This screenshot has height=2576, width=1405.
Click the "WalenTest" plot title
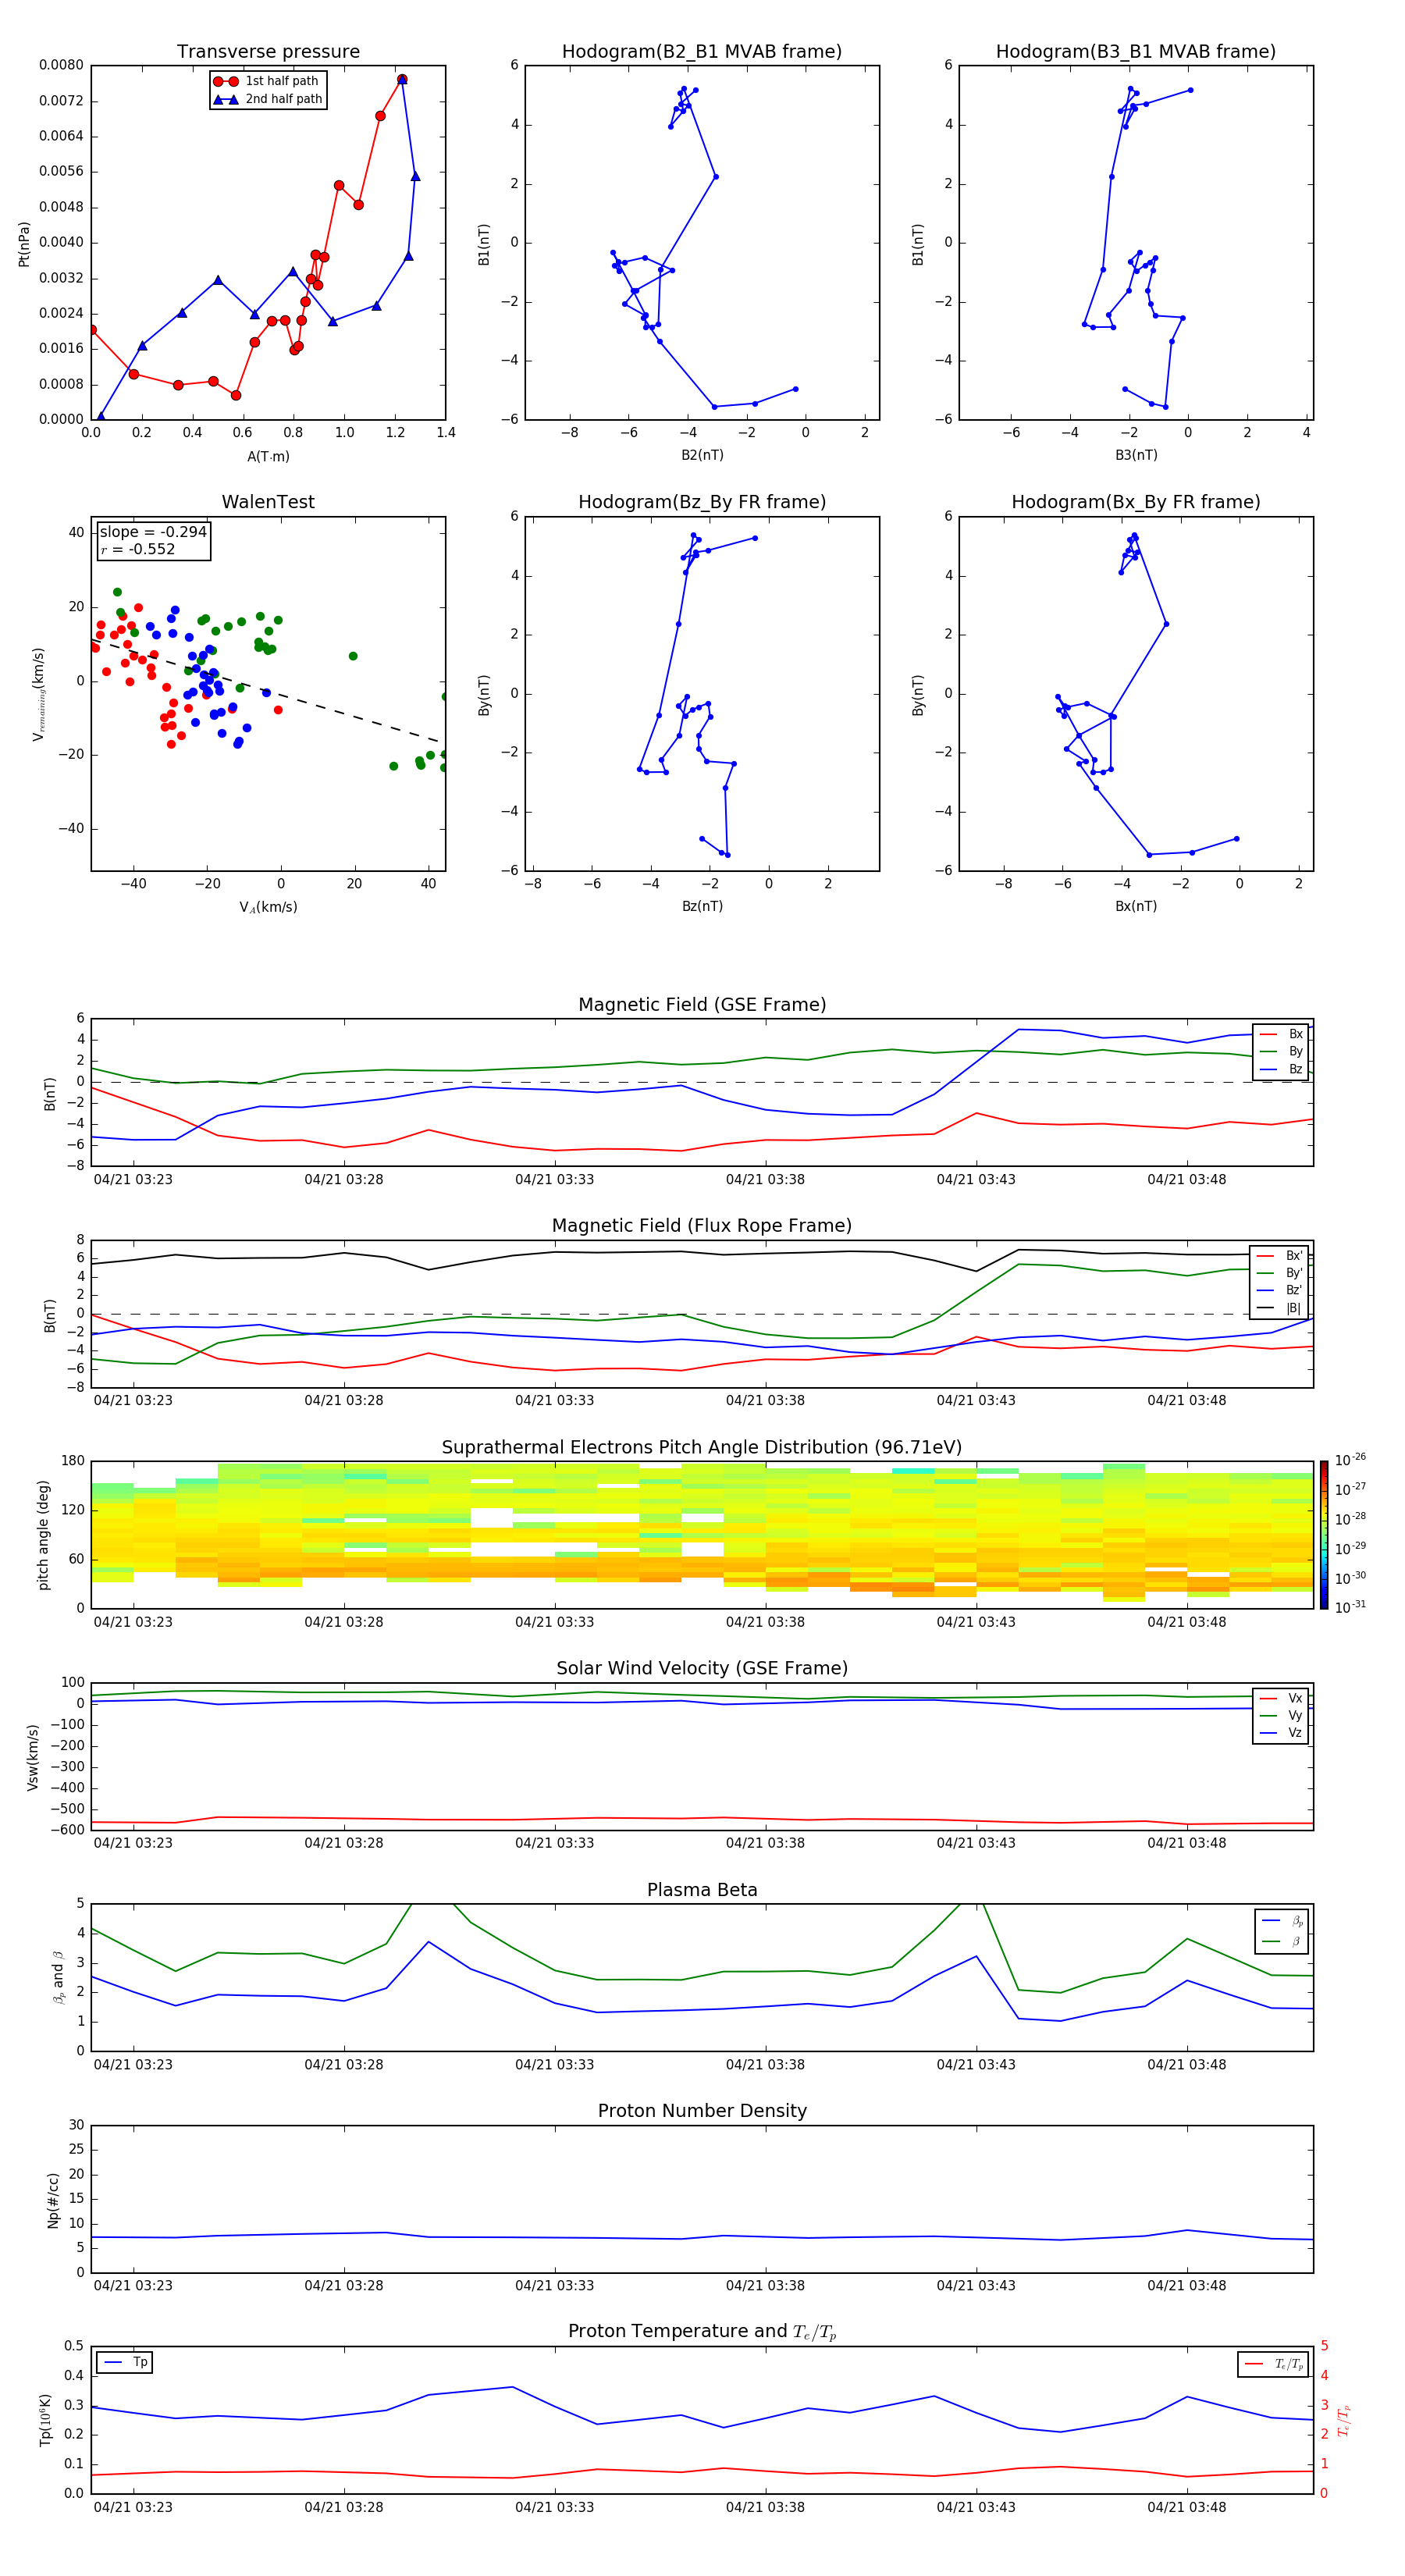pos(268,502)
